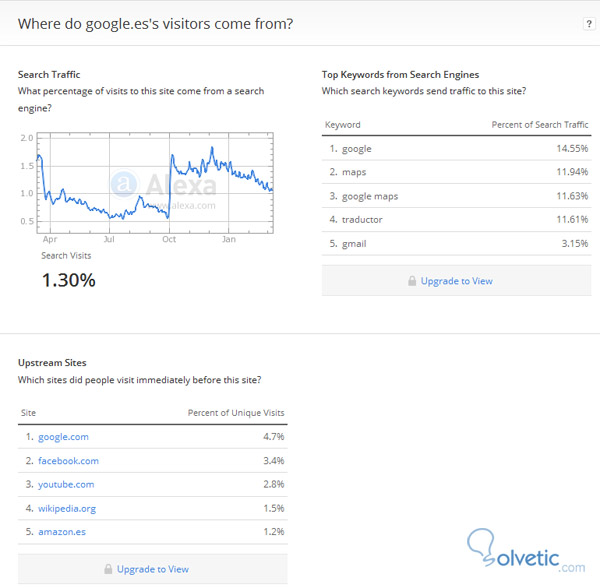Click the Search Traffic line chart
This screenshot has width=600, height=588.
(154, 183)
